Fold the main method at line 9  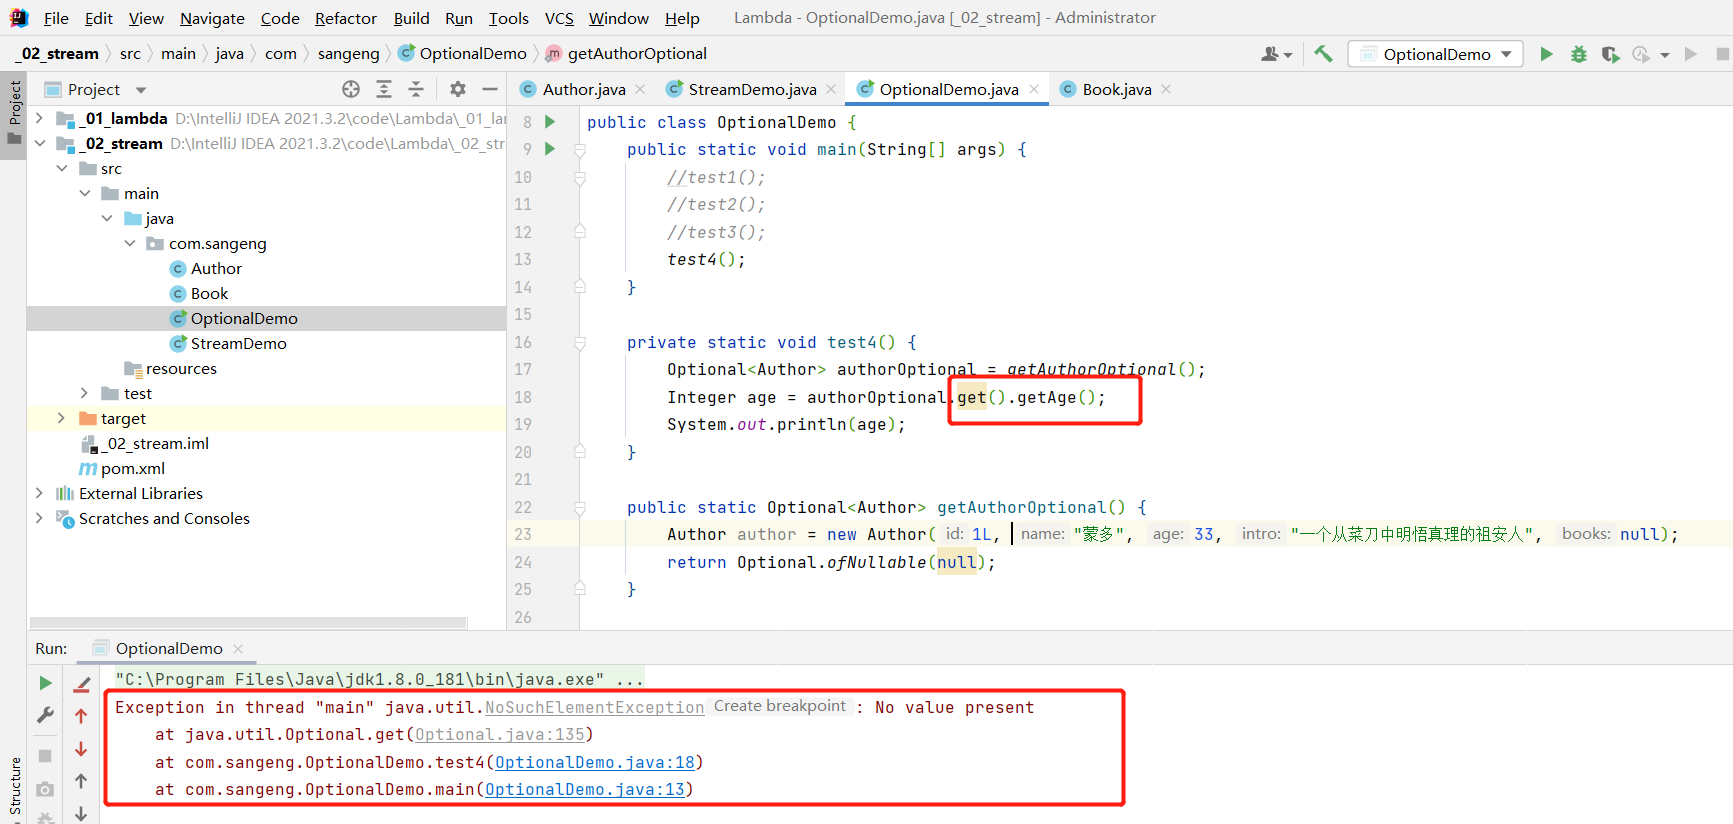(x=579, y=150)
